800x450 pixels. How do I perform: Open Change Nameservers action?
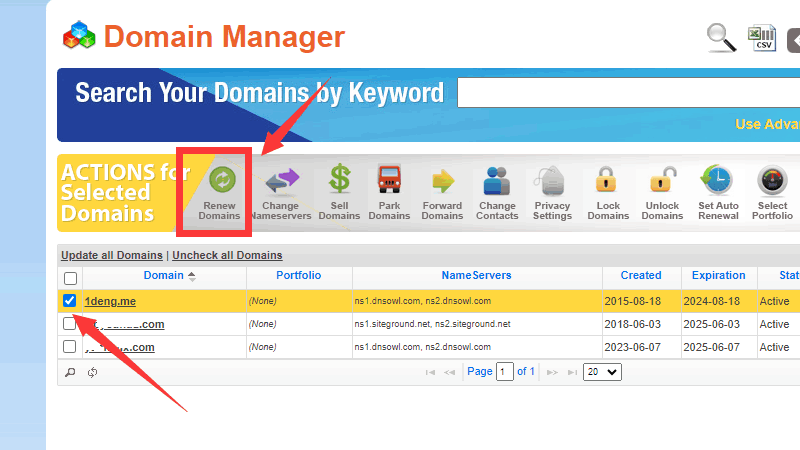click(x=281, y=194)
